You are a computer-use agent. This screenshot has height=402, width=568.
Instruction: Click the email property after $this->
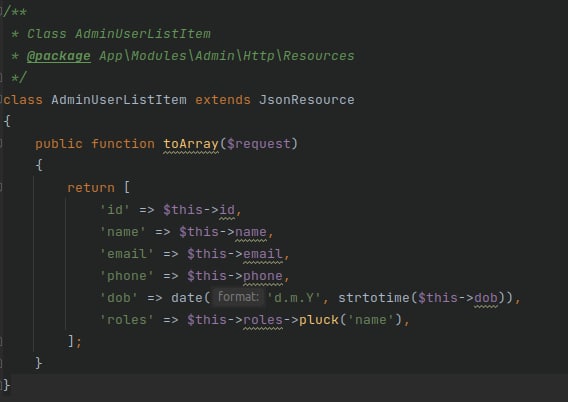click(x=263, y=254)
